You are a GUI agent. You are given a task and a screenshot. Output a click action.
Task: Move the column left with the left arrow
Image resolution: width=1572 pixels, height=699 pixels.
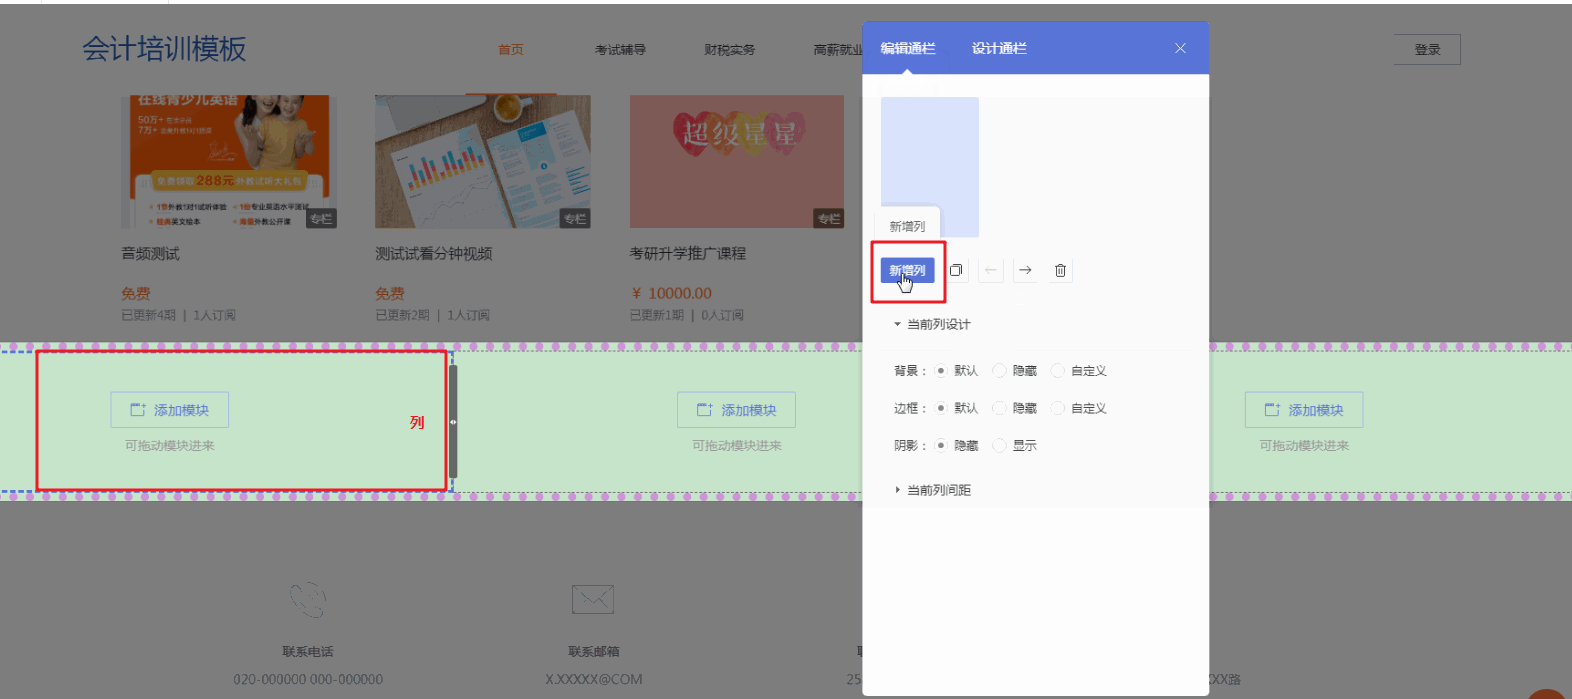990,270
